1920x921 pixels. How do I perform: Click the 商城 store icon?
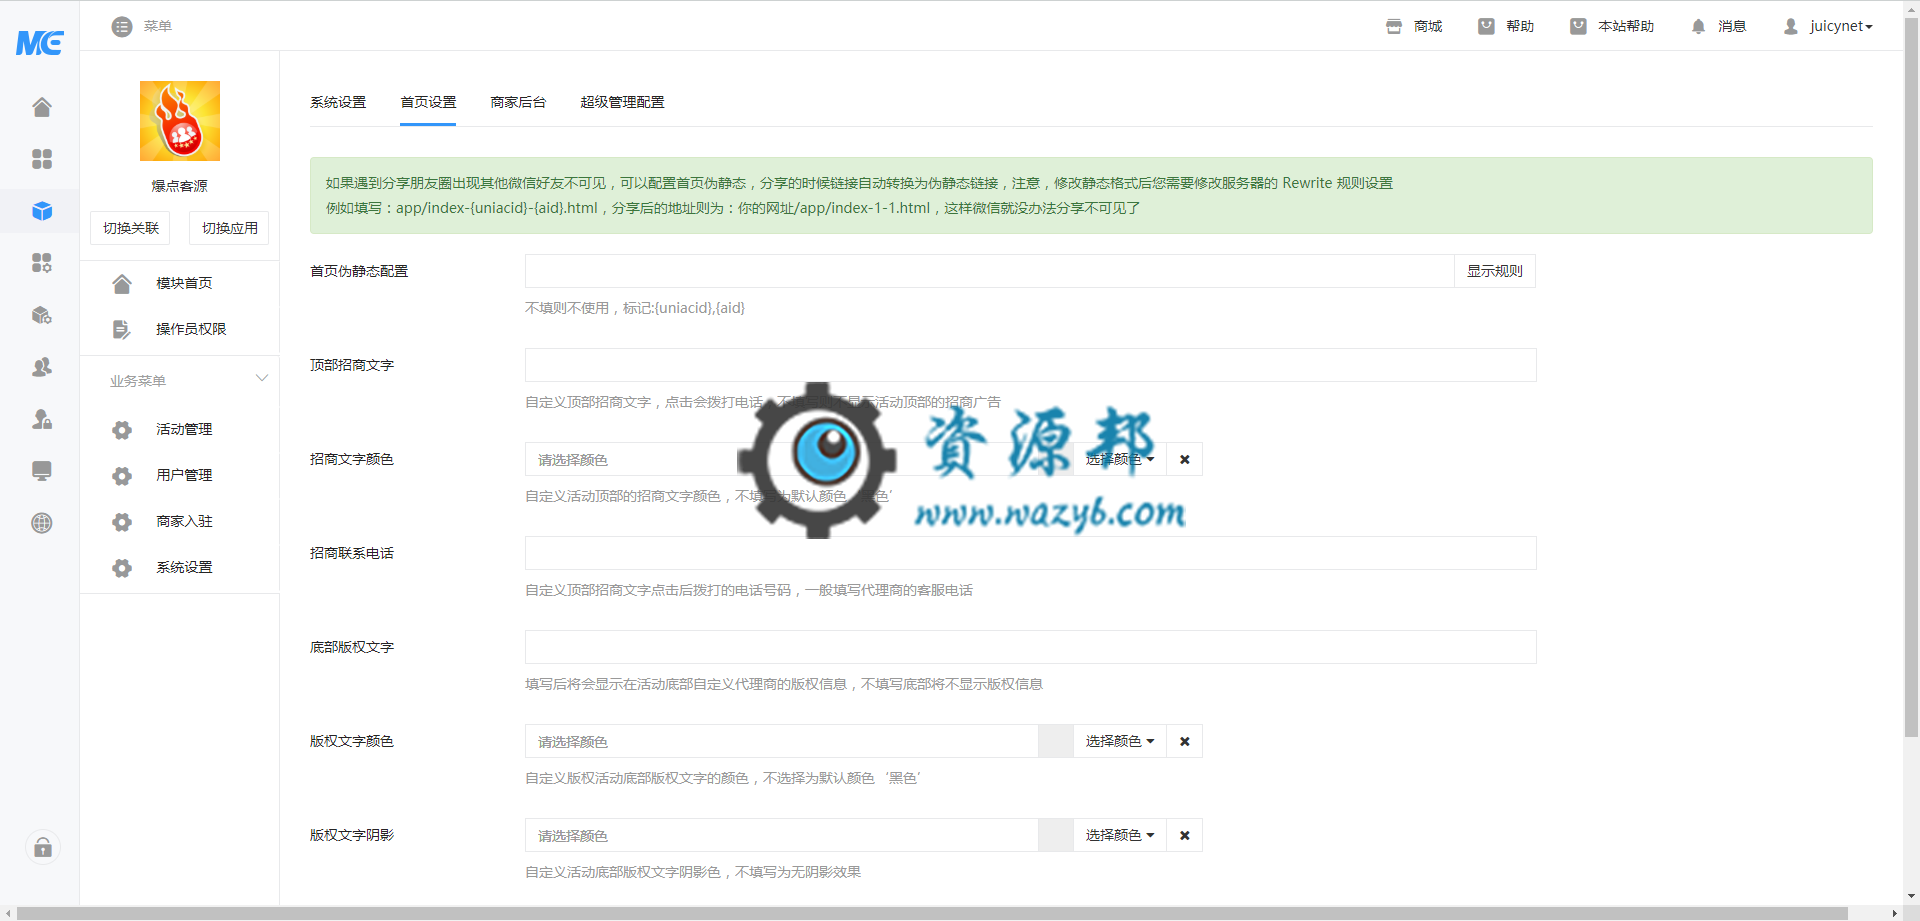click(x=1394, y=26)
